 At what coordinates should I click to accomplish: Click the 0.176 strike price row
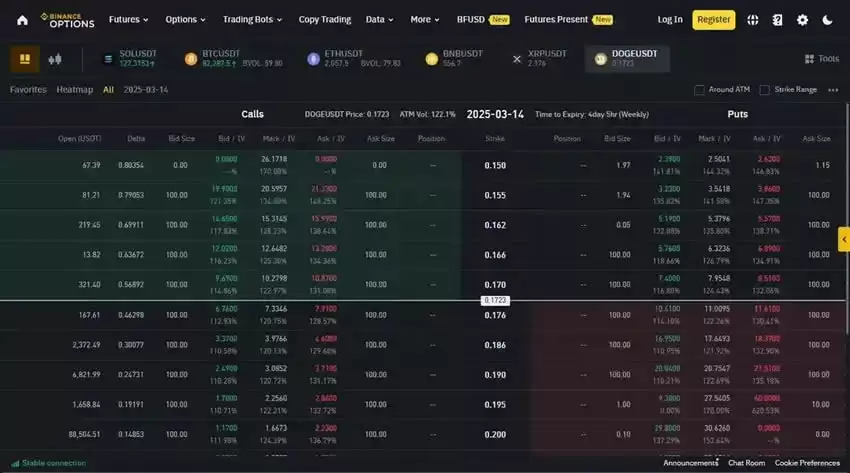[x=495, y=316]
